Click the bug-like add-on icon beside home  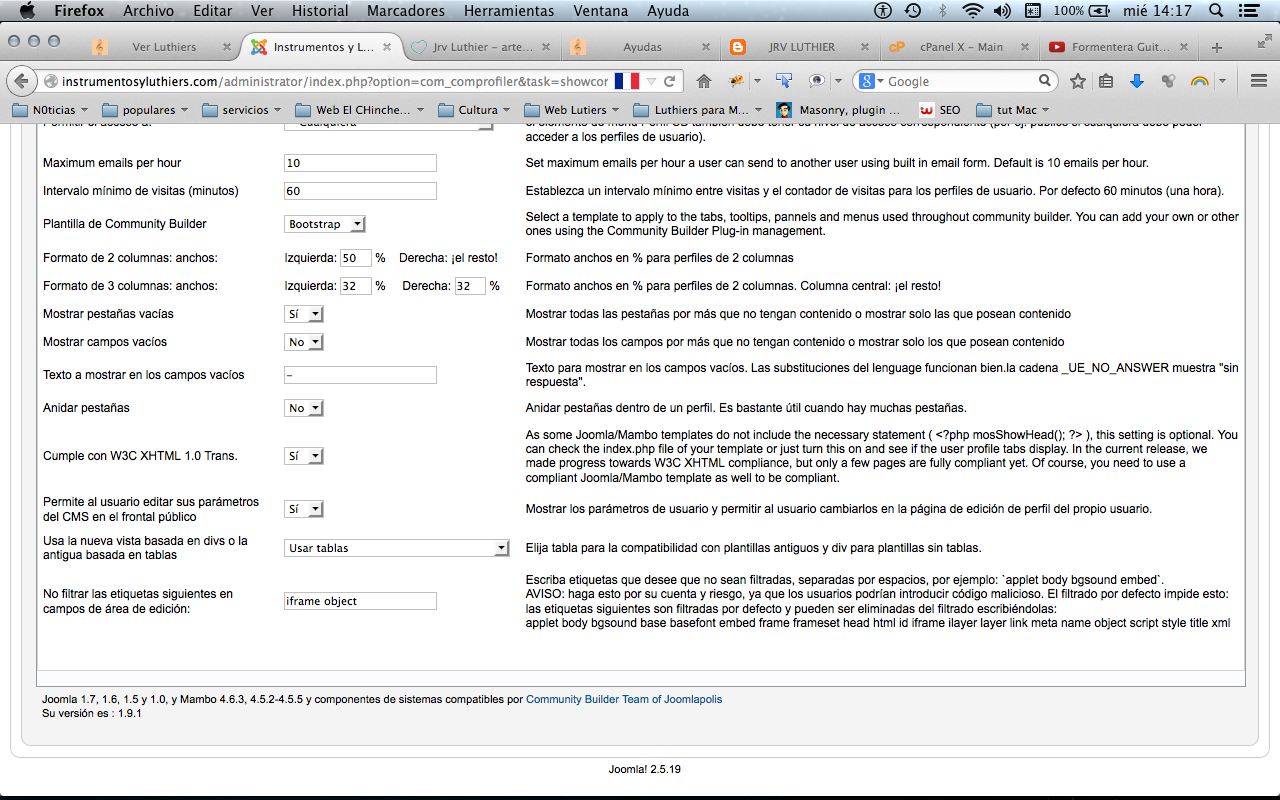pyautogui.click(x=737, y=81)
